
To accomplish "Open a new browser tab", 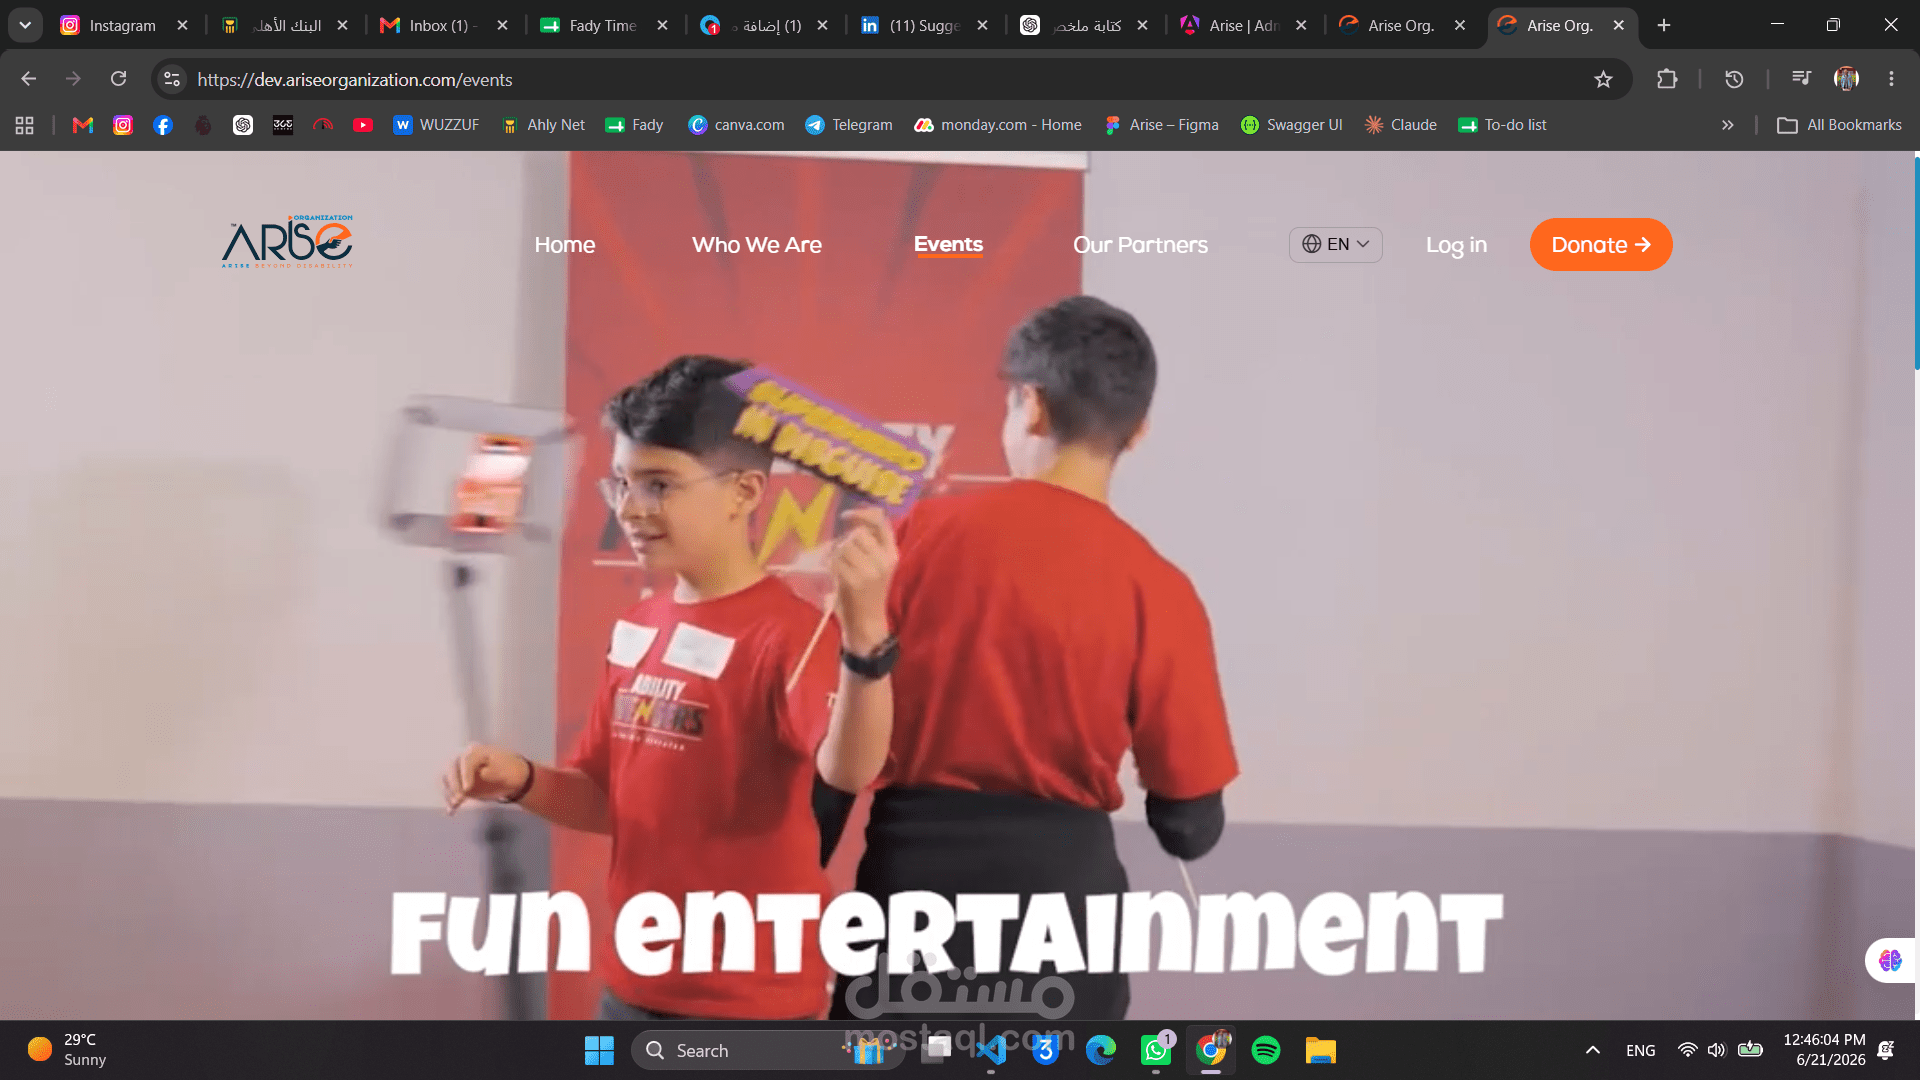I will click(1663, 25).
